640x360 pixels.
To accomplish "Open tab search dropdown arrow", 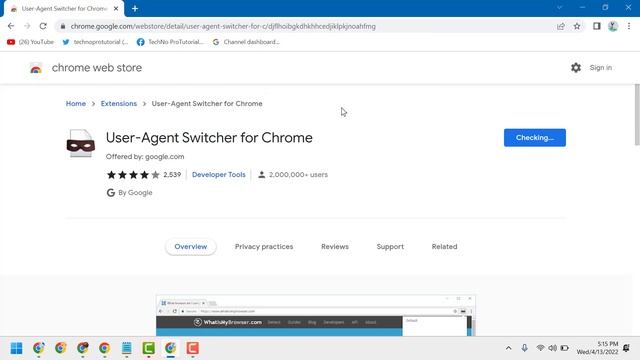I will click(560, 8).
